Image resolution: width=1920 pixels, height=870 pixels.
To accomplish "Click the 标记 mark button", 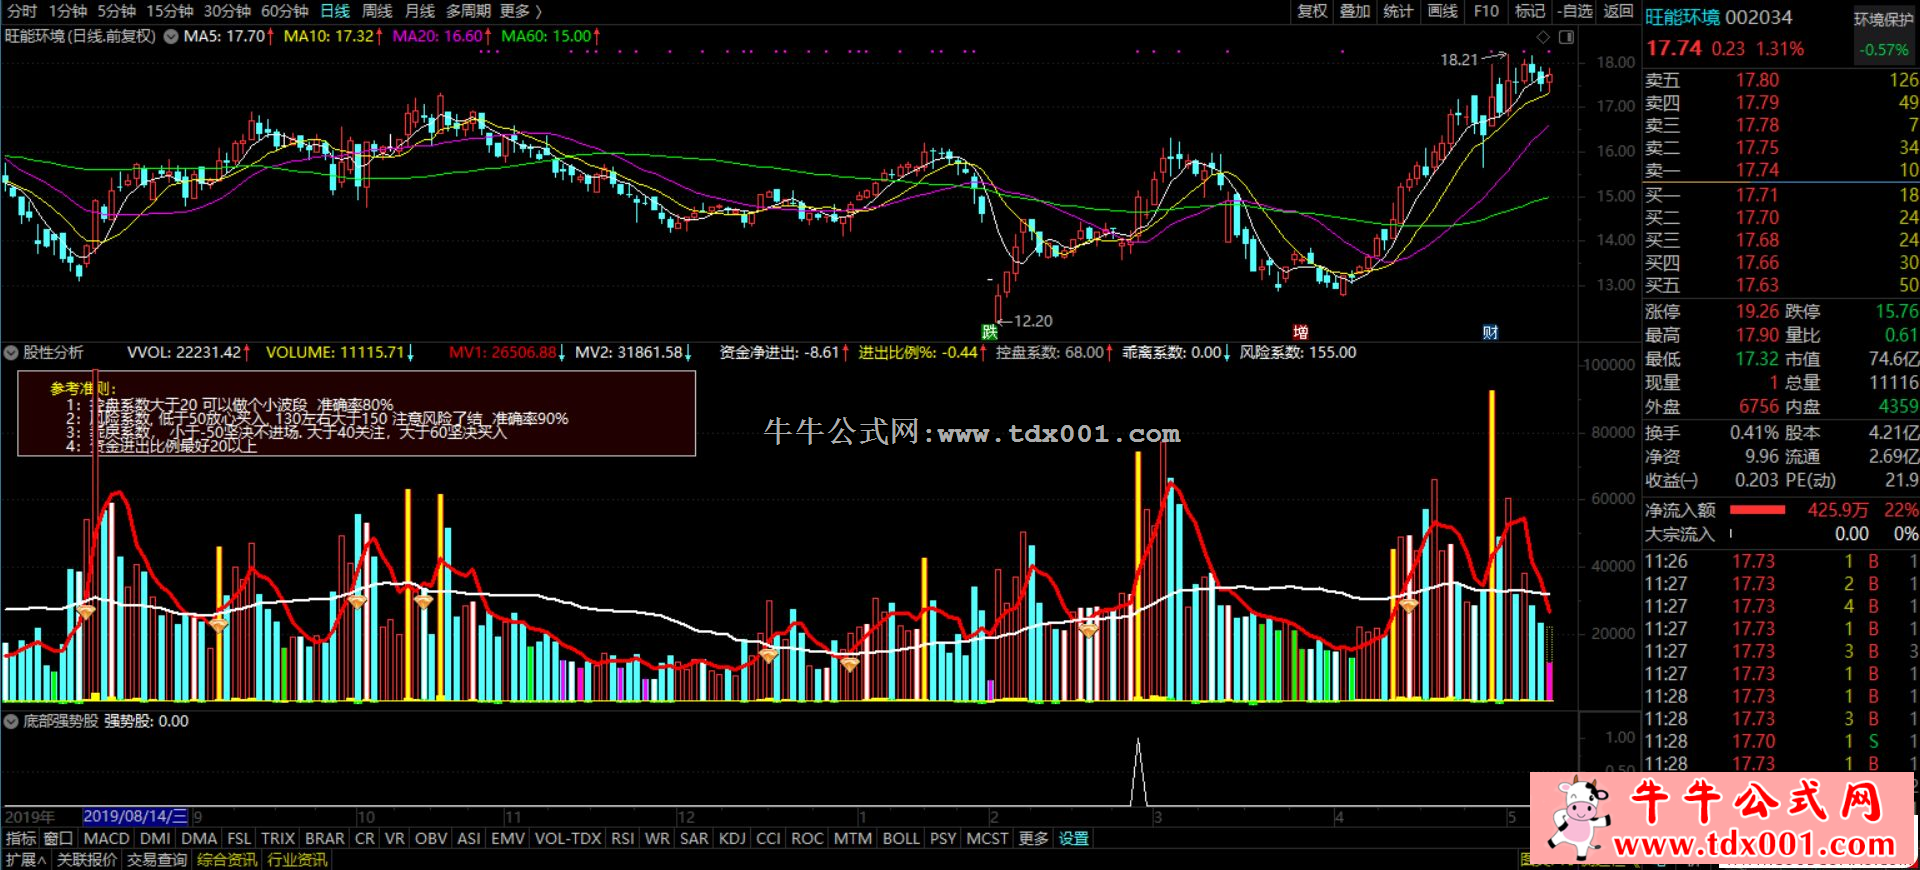I will pos(1530,11).
